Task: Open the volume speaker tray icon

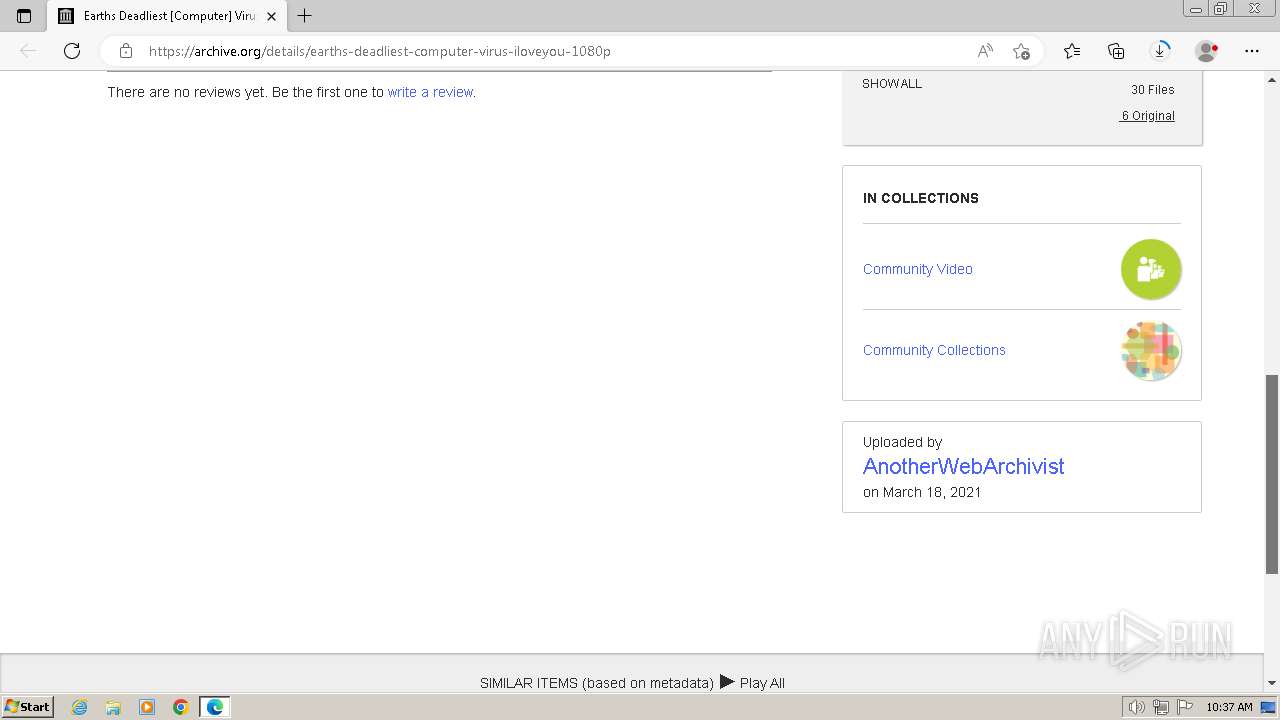Action: (1136, 707)
